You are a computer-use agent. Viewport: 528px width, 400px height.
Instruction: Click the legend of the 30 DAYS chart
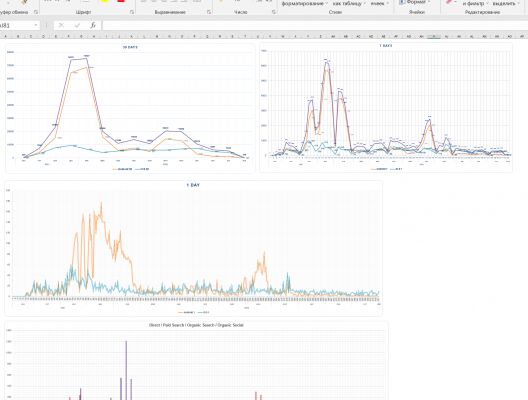click(x=131, y=169)
